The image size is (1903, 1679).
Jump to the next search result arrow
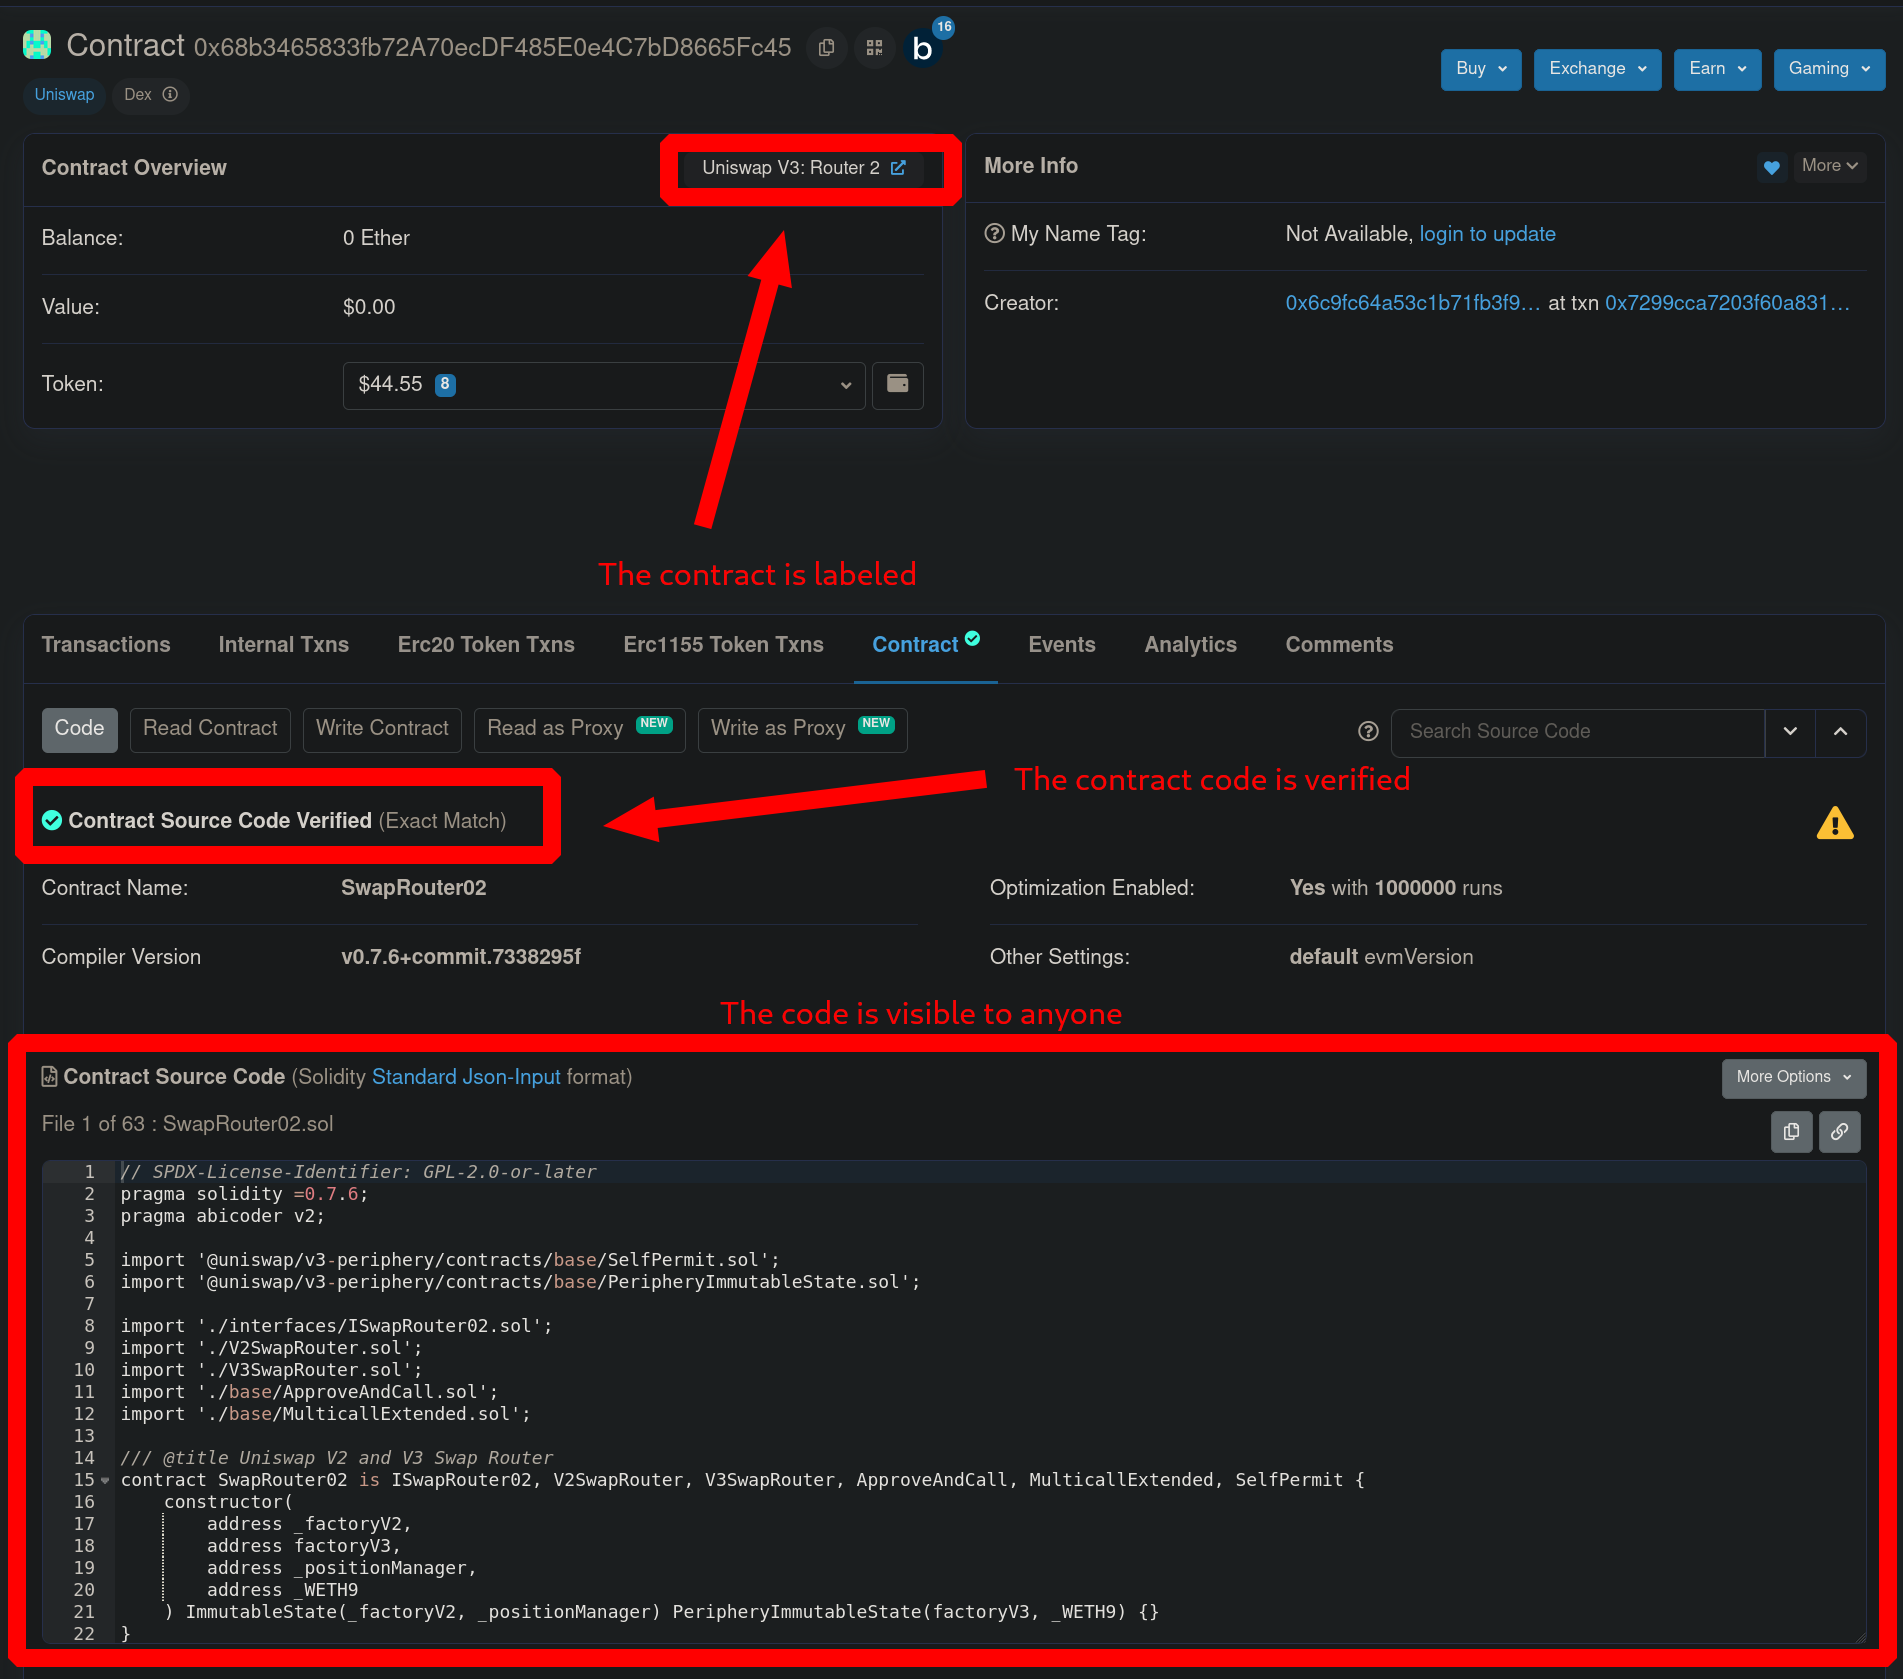click(x=1790, y=731)
